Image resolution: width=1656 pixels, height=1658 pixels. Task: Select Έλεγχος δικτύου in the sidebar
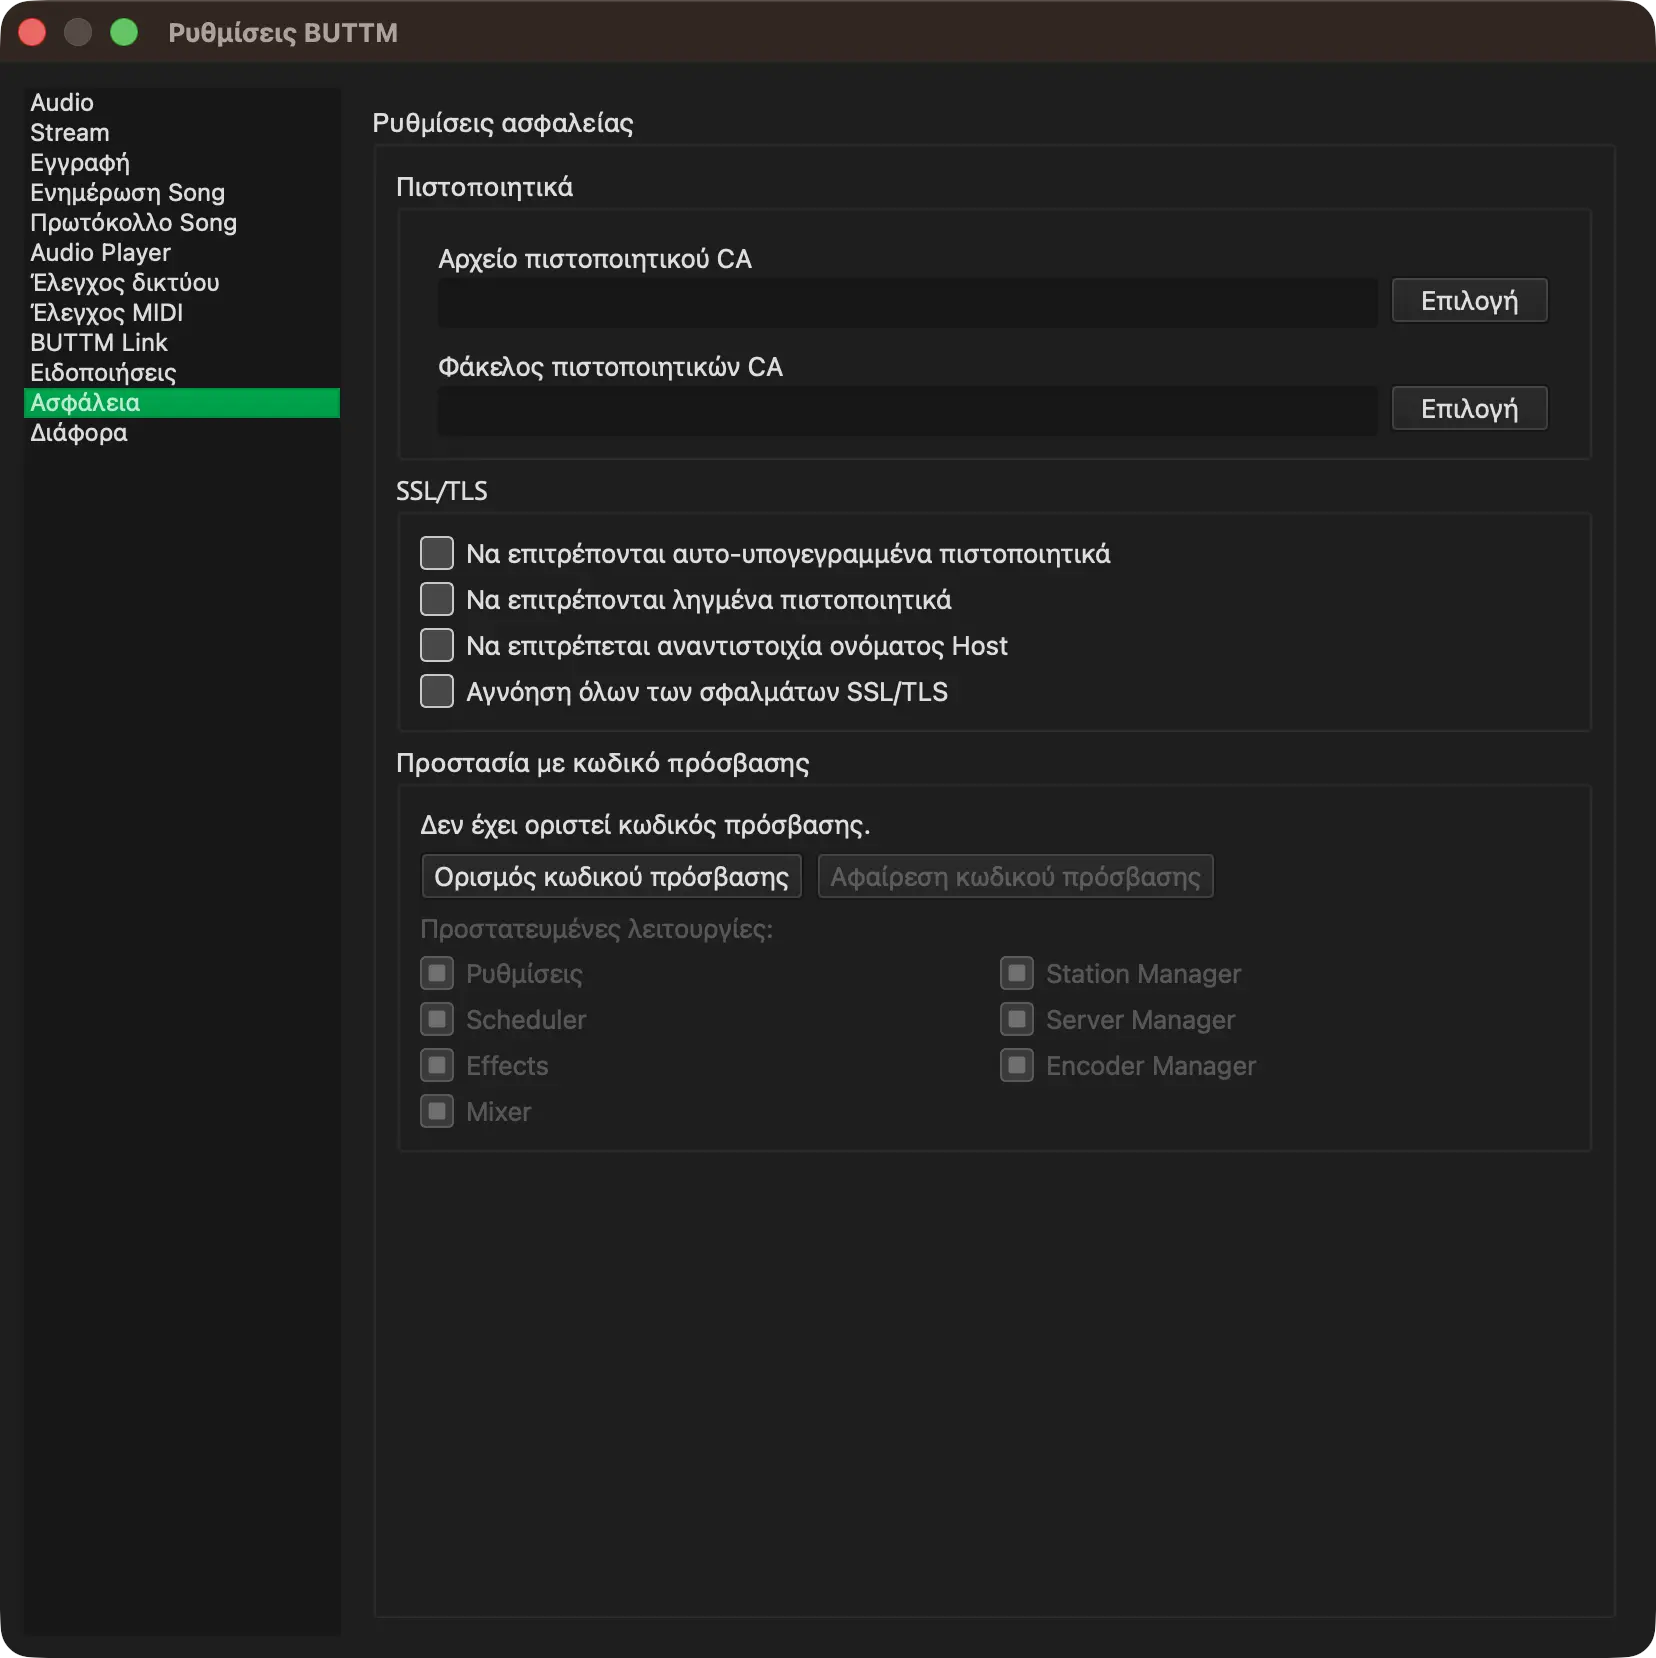coord(181,283)
